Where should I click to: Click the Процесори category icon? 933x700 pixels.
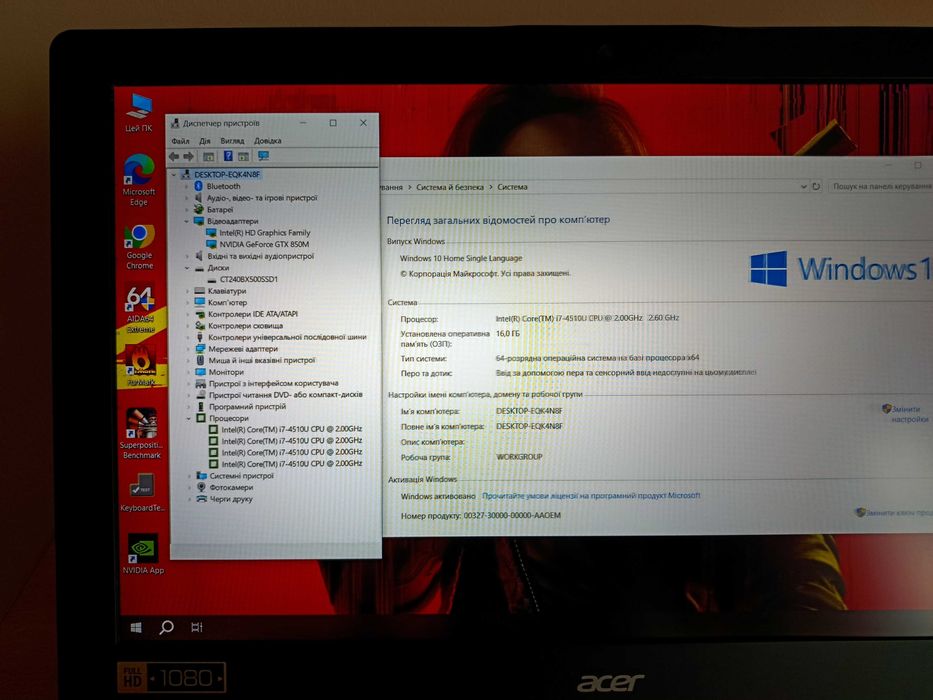point(201,418)
